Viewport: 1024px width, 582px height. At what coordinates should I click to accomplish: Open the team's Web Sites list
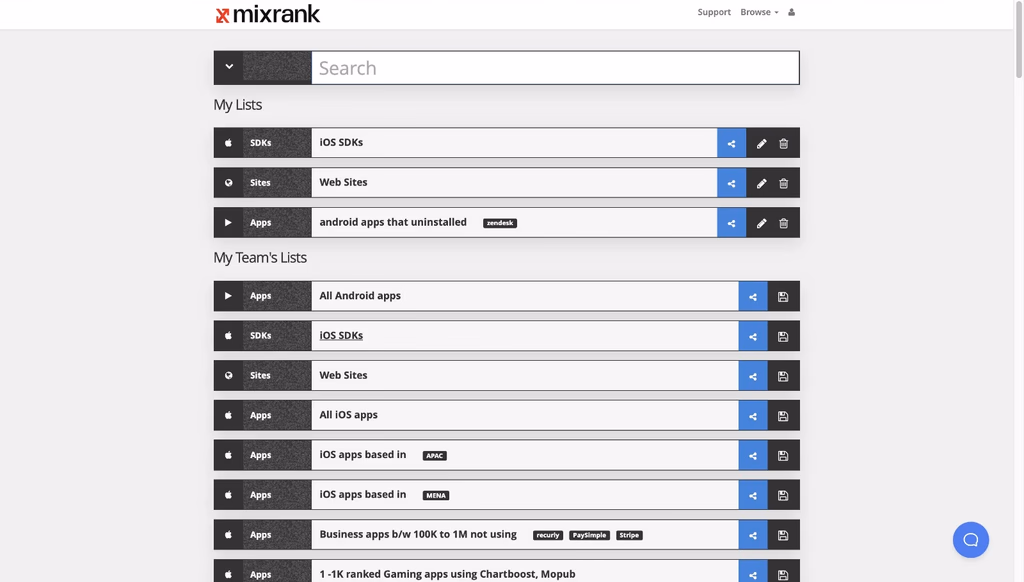(x=343, y=376)
